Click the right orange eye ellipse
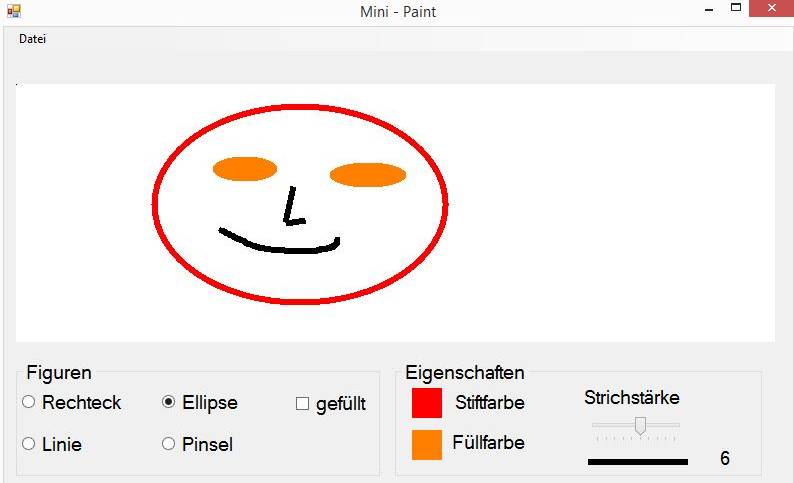 click(368, 175)
